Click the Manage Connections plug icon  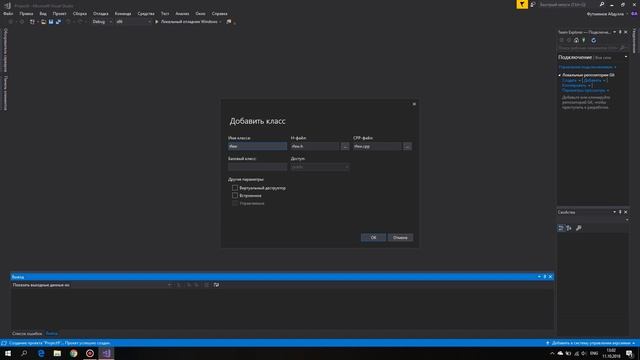[584, 40]
